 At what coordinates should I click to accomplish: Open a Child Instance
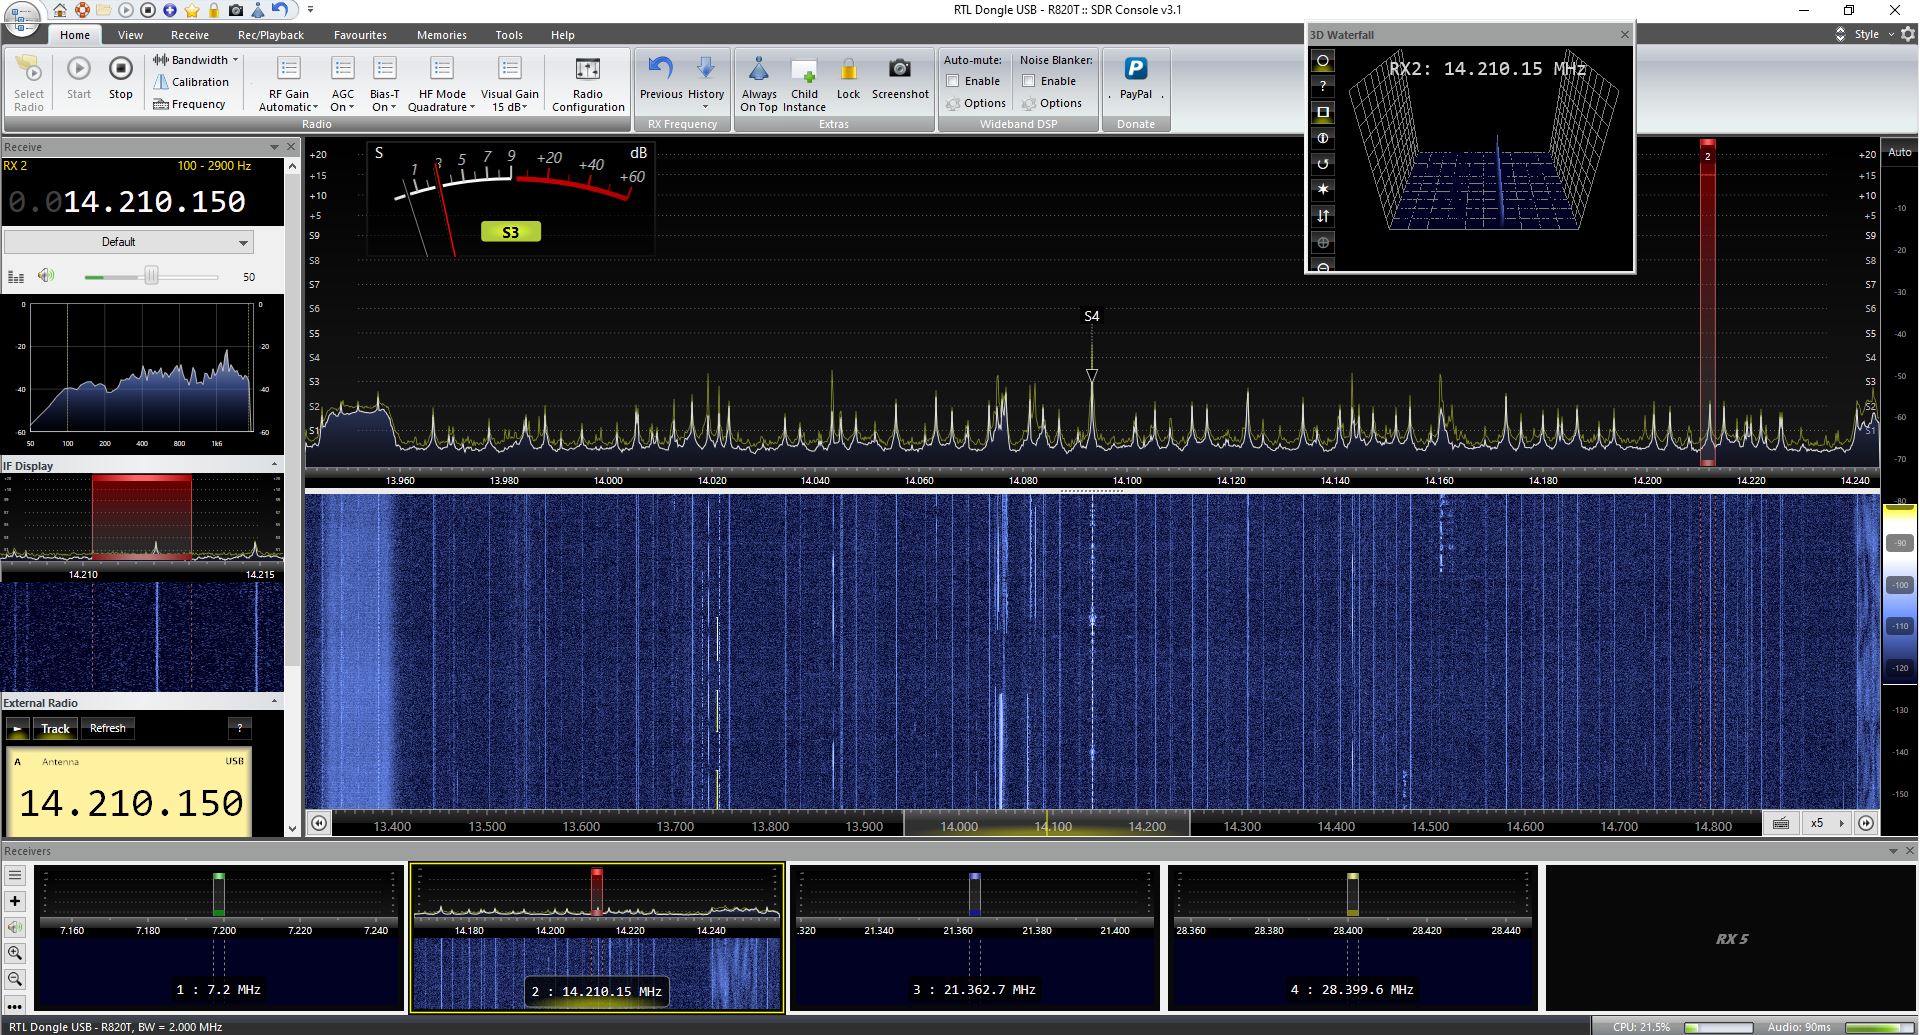coord(804,70)
